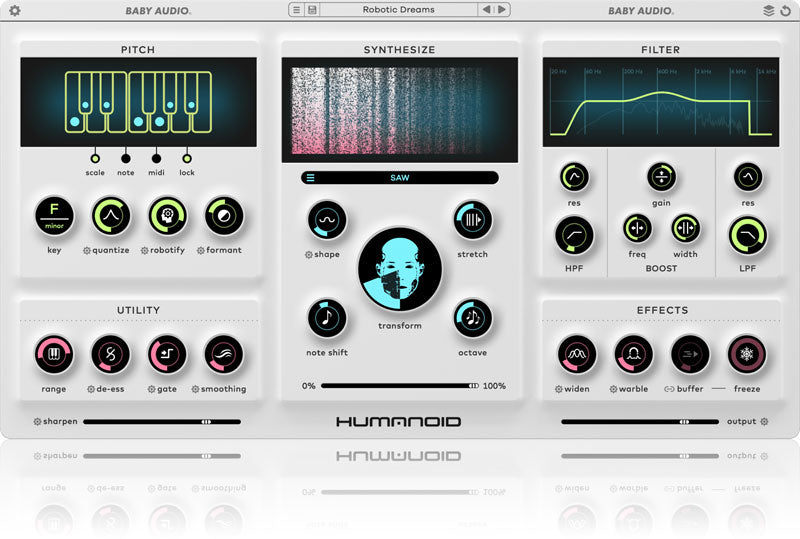Click the stretch knob
The height and width of the screenshot is (539, 800).
[x=472, y=220]
